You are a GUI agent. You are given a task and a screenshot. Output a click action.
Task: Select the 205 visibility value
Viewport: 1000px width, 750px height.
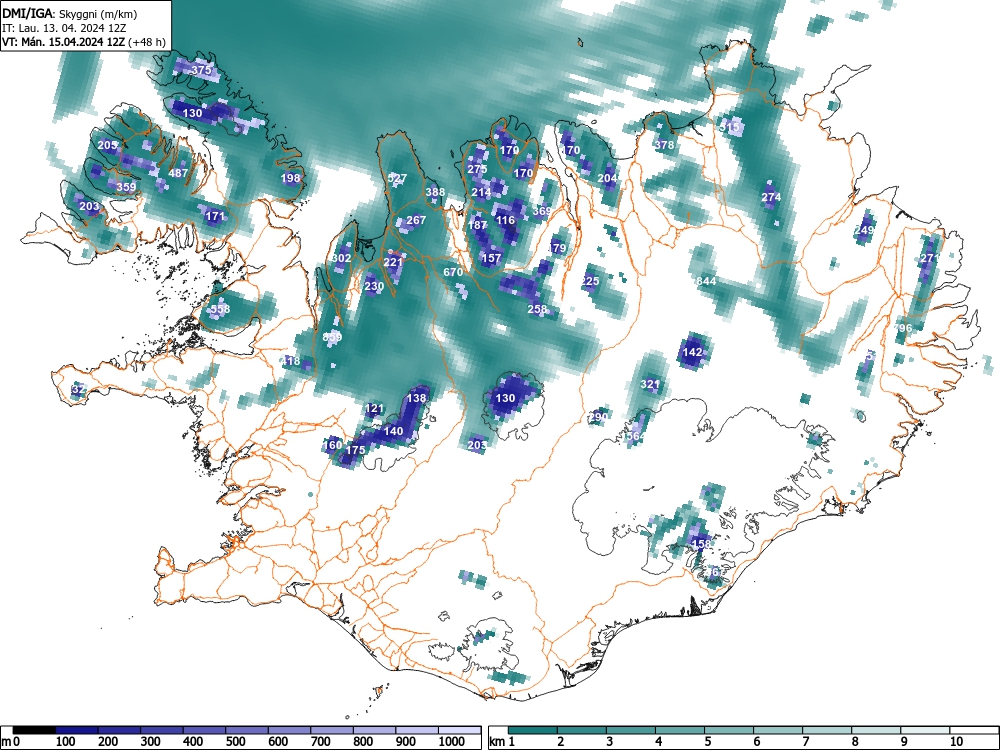click(x=107, y=145)
